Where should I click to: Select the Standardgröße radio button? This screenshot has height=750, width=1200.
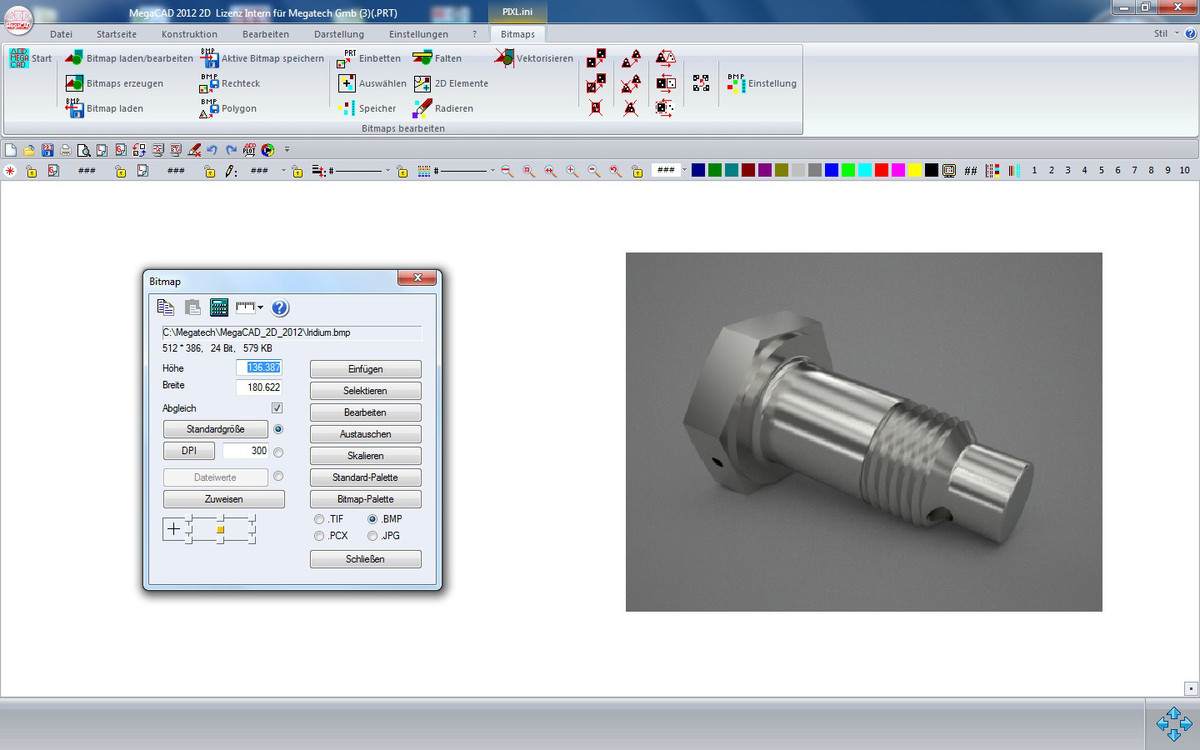pos(278,429)
